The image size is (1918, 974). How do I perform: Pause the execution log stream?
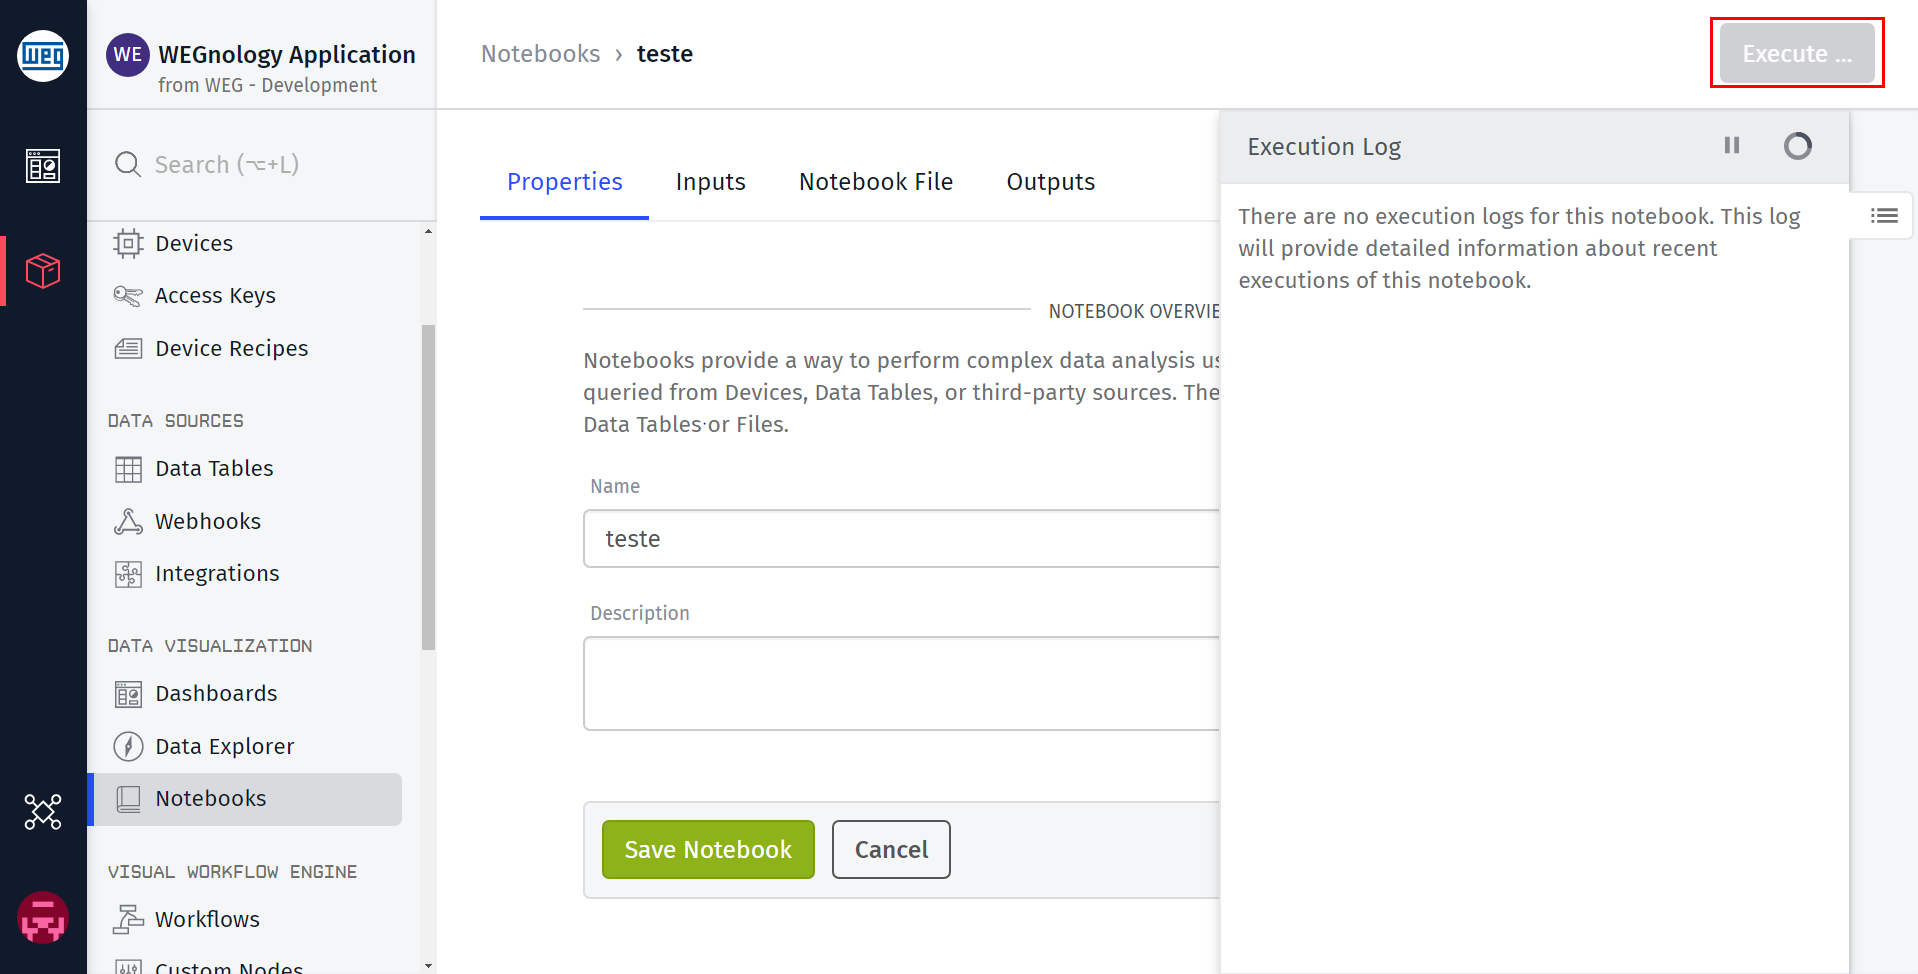[x=1732, y=146]
